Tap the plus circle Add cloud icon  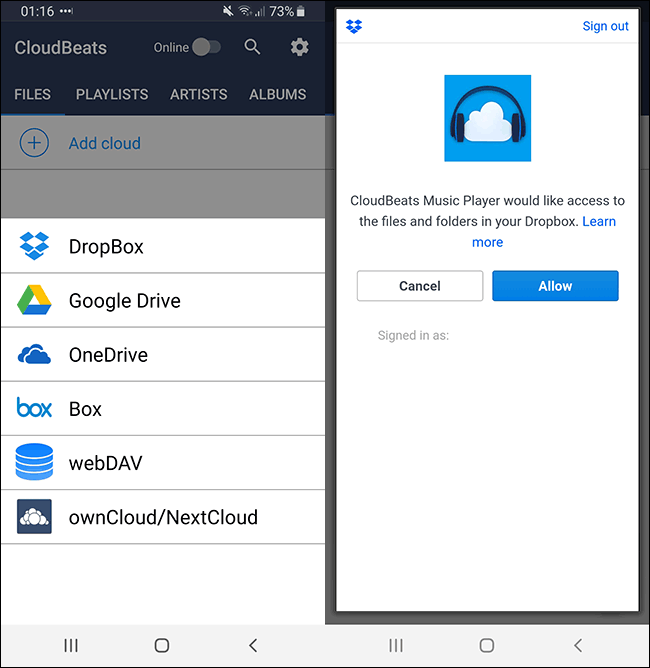coord(34,143)
